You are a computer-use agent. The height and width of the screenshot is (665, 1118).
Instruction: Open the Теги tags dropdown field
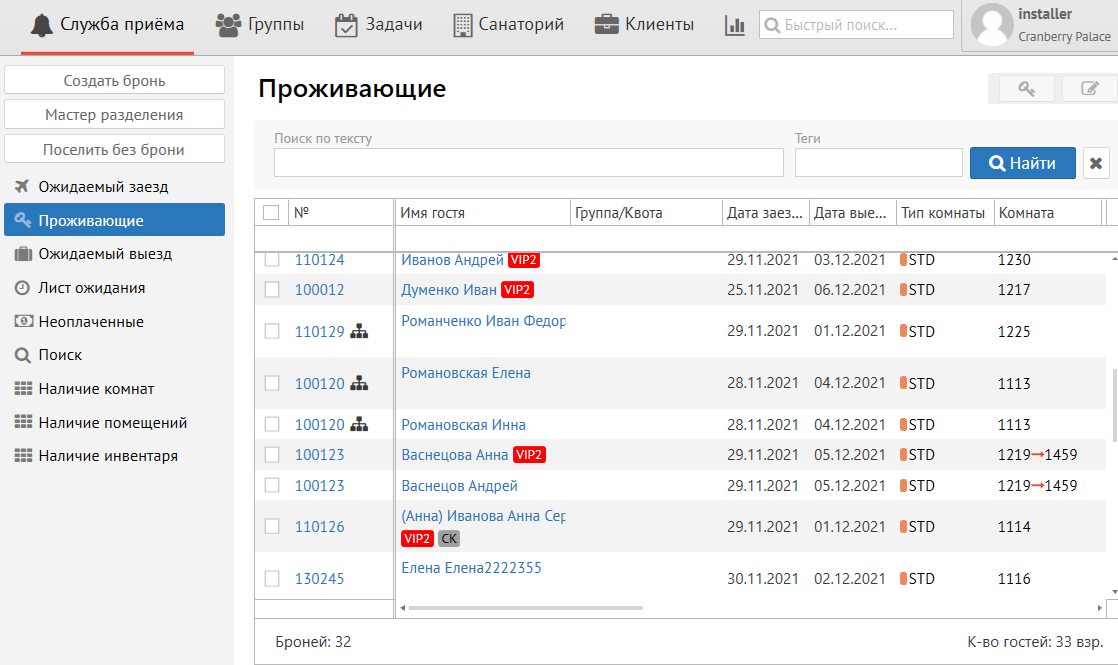coord(878,163)
